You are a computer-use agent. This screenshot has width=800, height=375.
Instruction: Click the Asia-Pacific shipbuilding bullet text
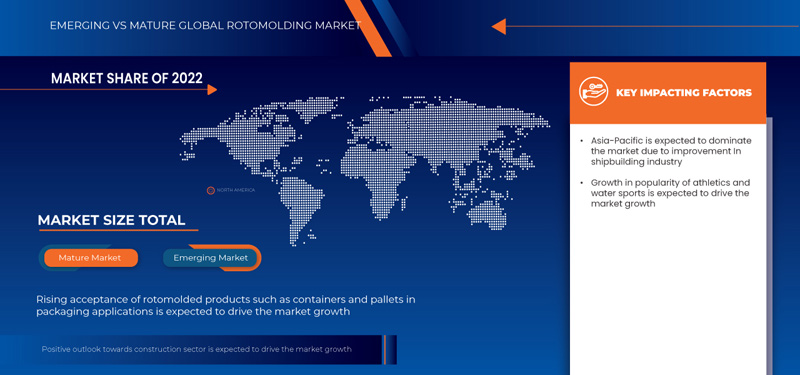[x=671, y=151]
